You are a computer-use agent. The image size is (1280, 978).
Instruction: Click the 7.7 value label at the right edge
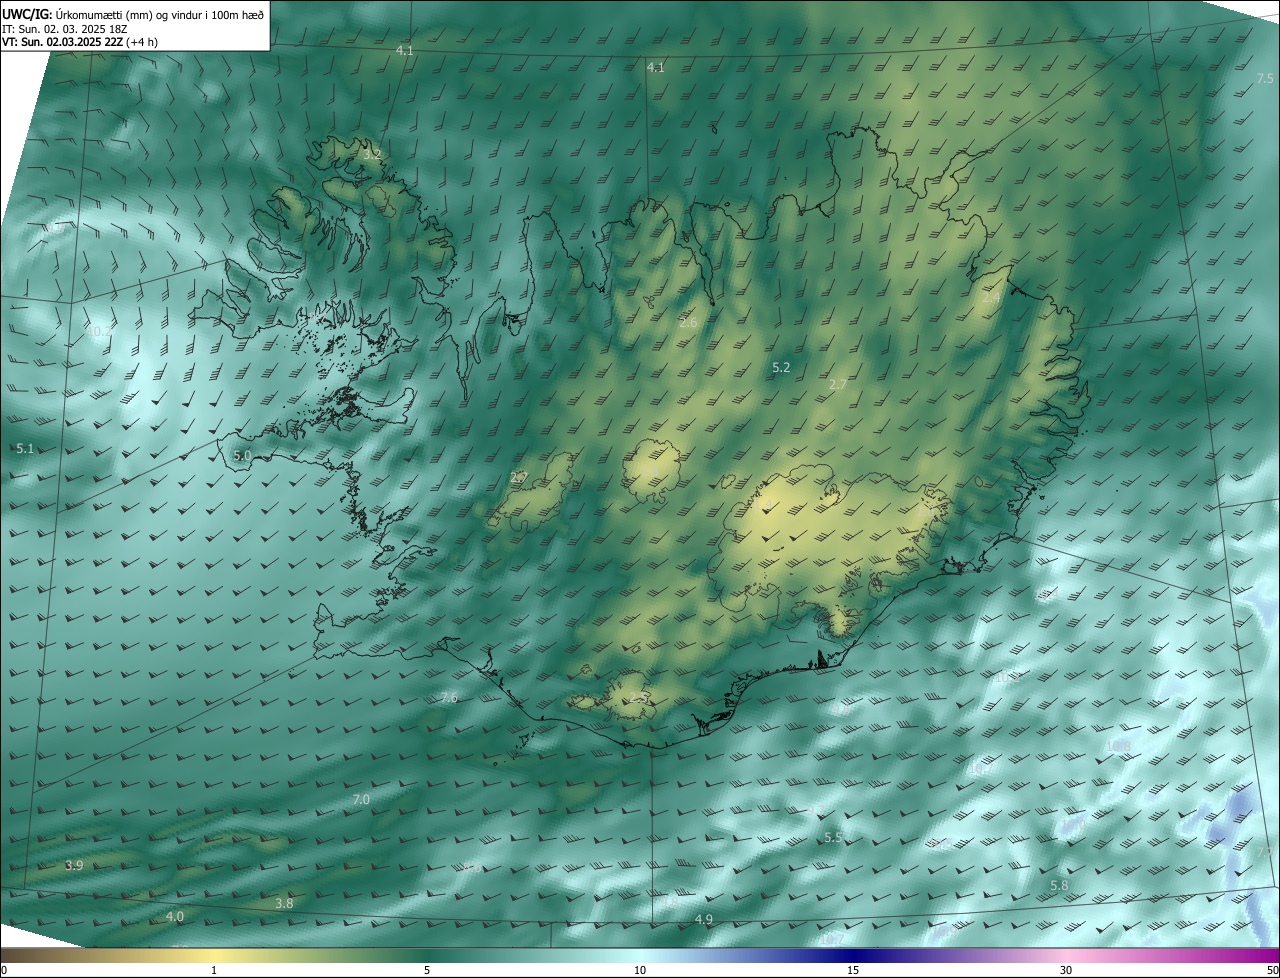[x=1265, y=851]
